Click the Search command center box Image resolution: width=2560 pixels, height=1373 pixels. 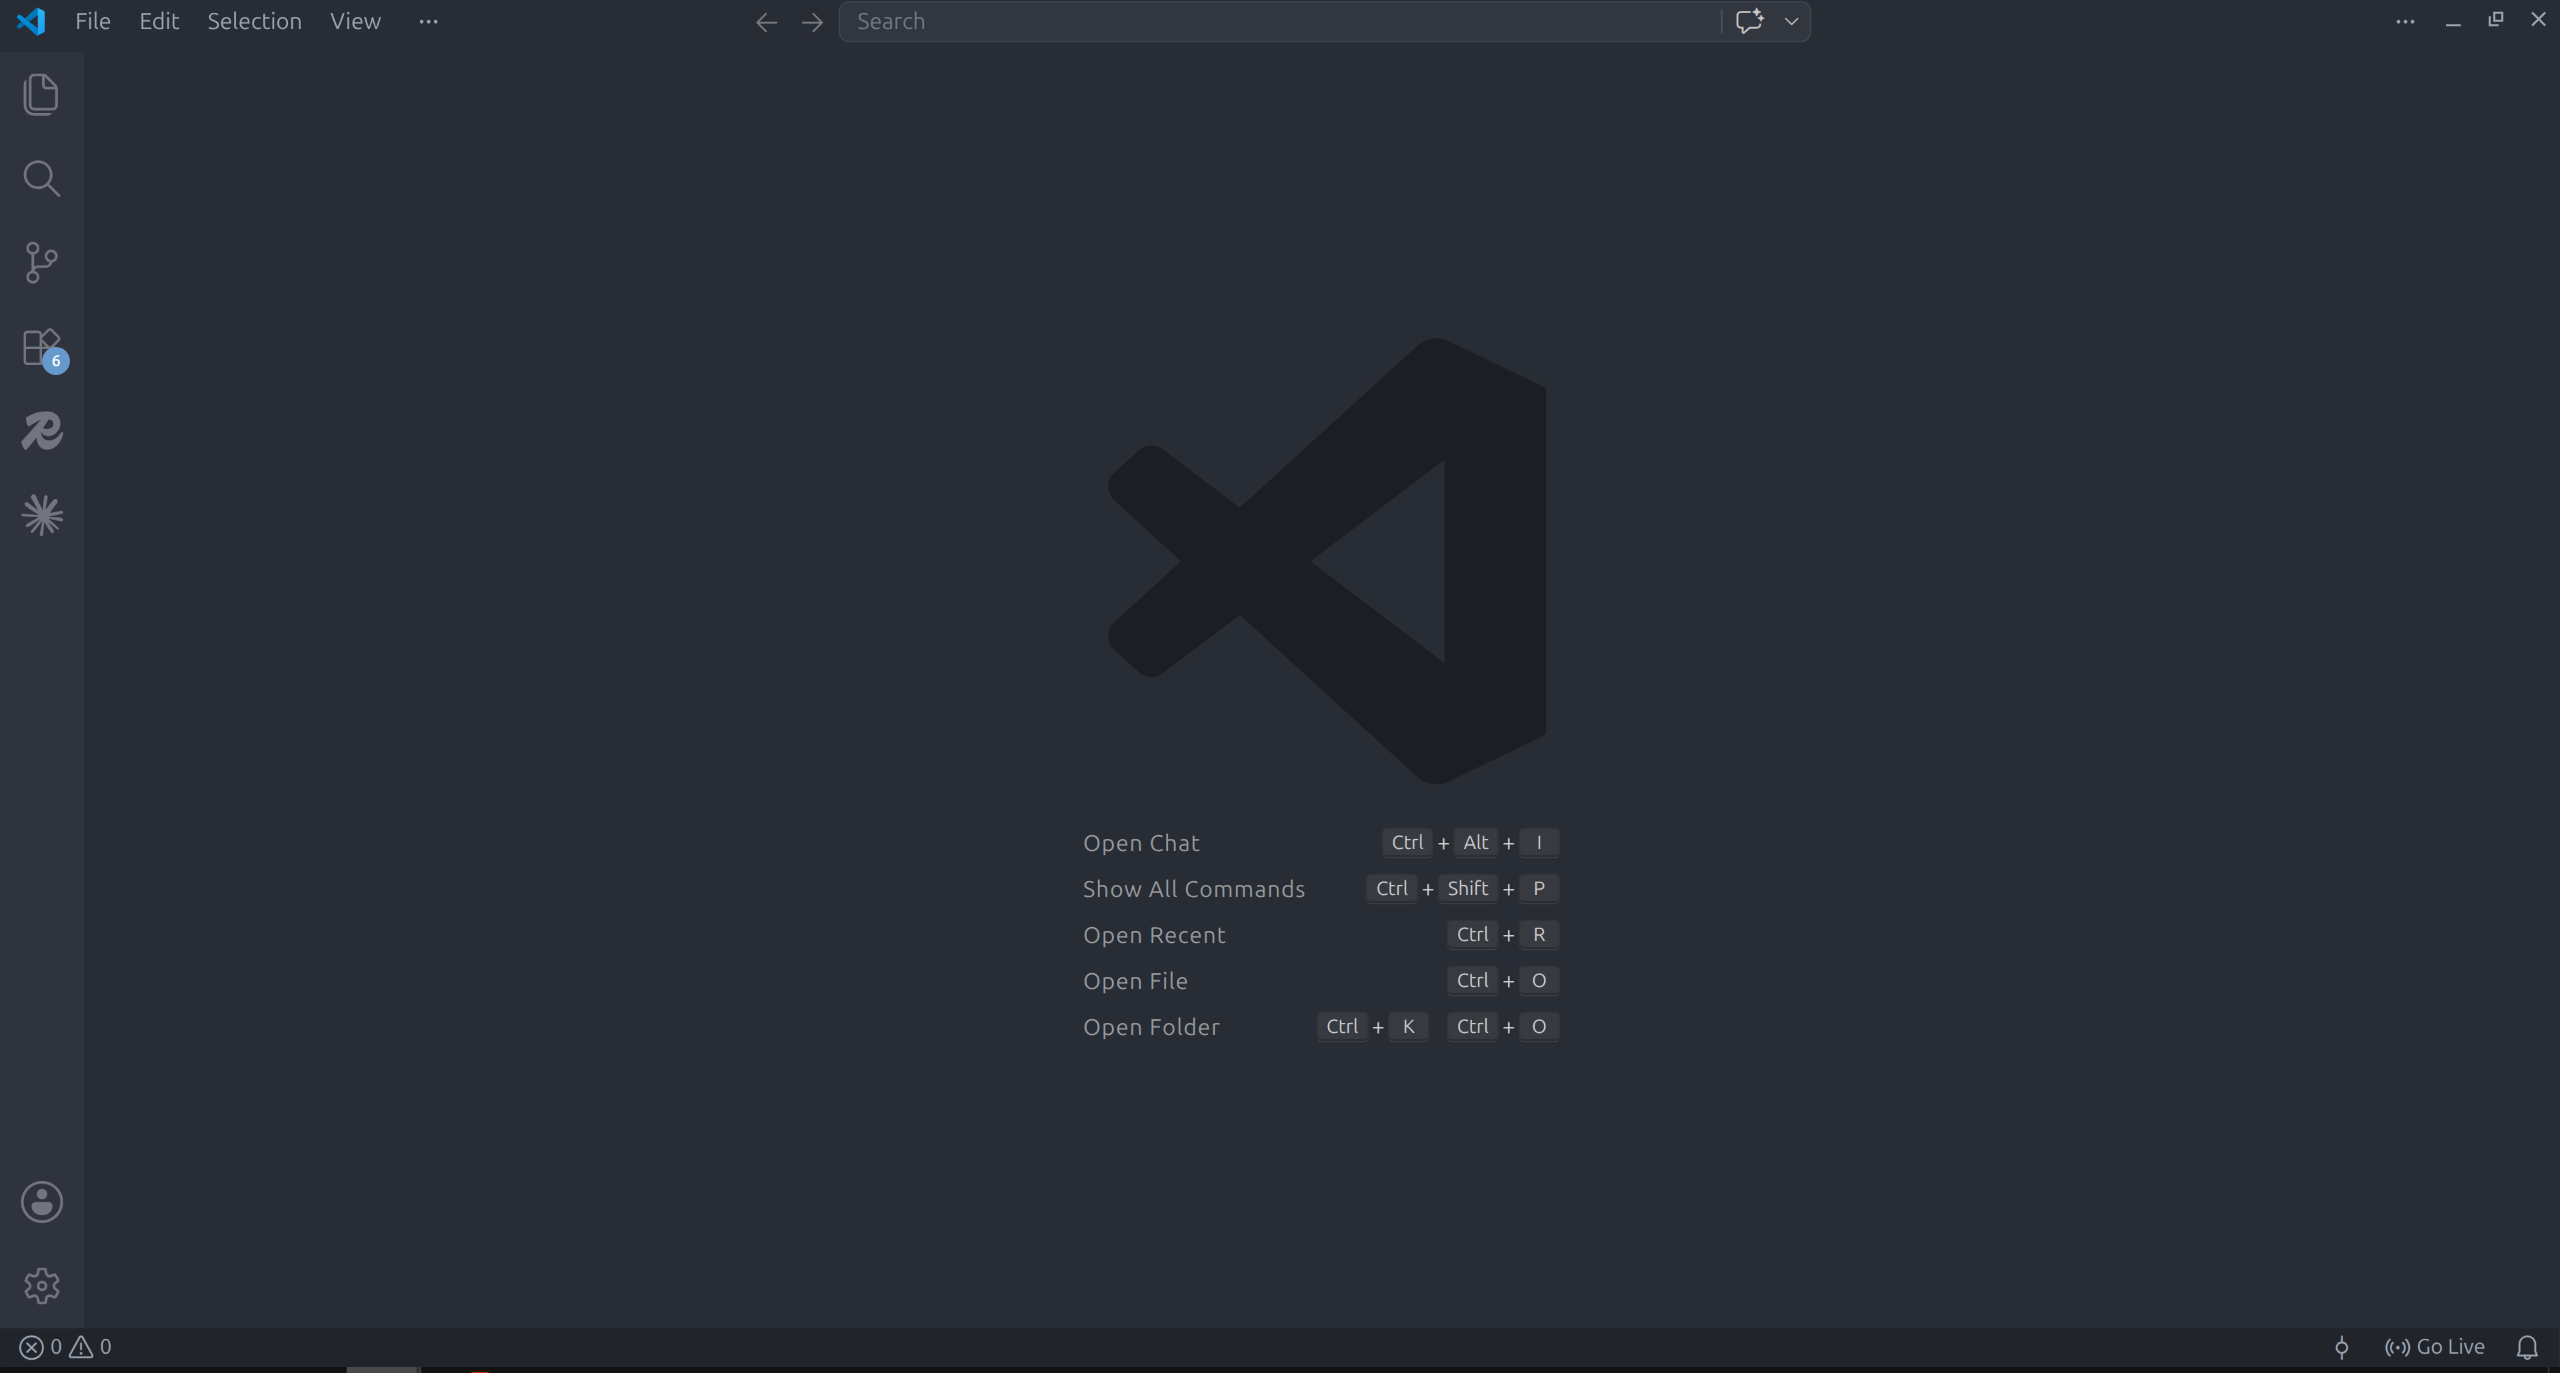1280,21
